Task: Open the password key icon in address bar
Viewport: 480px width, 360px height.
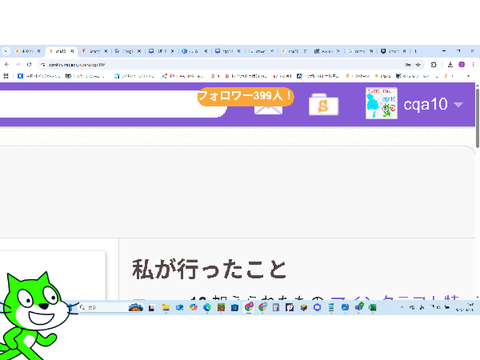Action: pyautogui.click(x=408, y=65)
